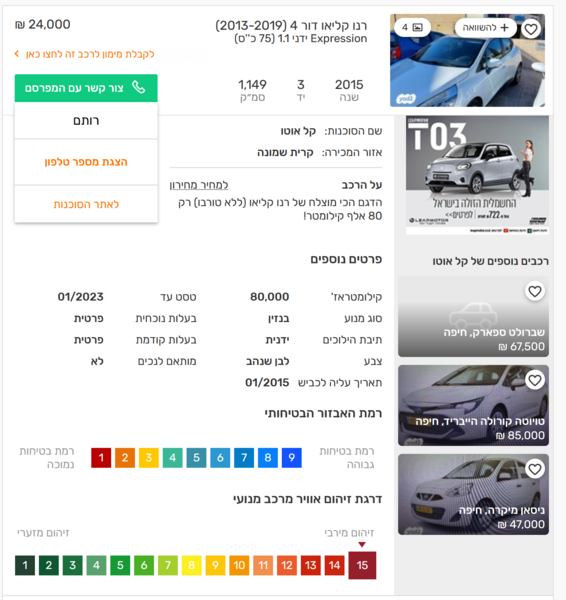Open the Toyota Corolla Hybrid listing
Viewport: 566px width, 600px height.
point(473,406)
